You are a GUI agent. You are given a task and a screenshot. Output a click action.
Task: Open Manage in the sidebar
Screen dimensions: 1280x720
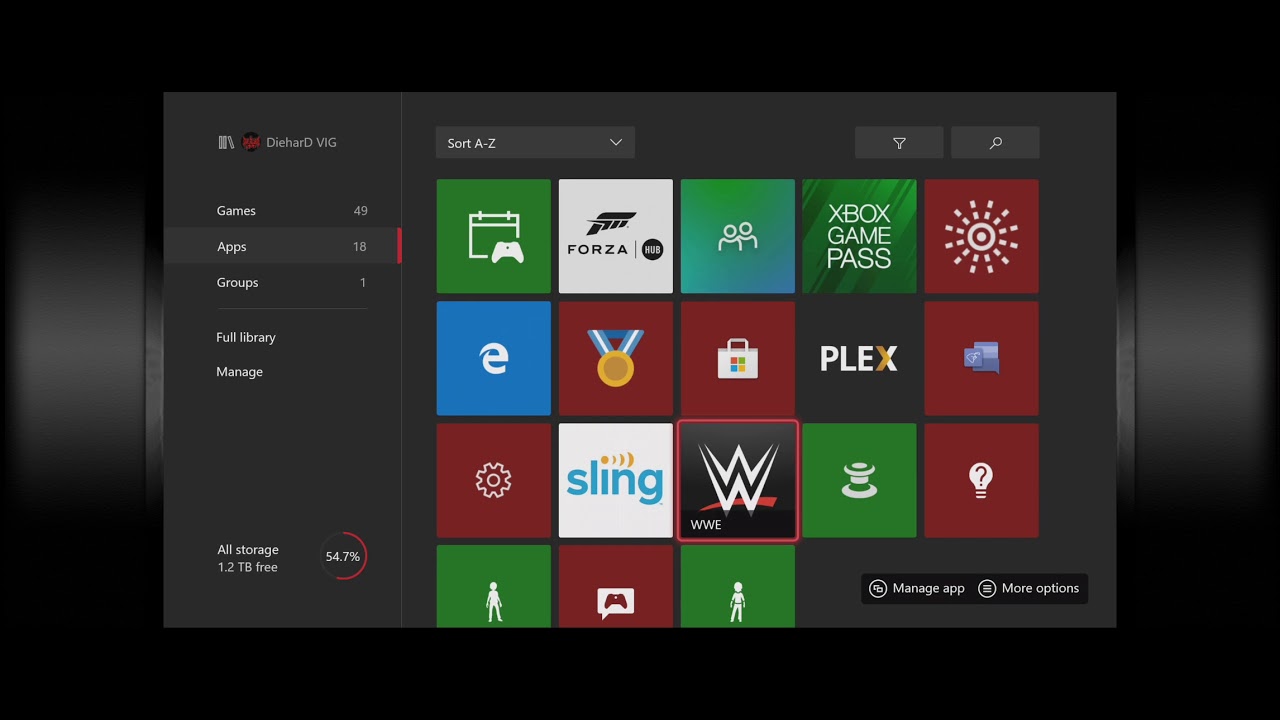240,372
